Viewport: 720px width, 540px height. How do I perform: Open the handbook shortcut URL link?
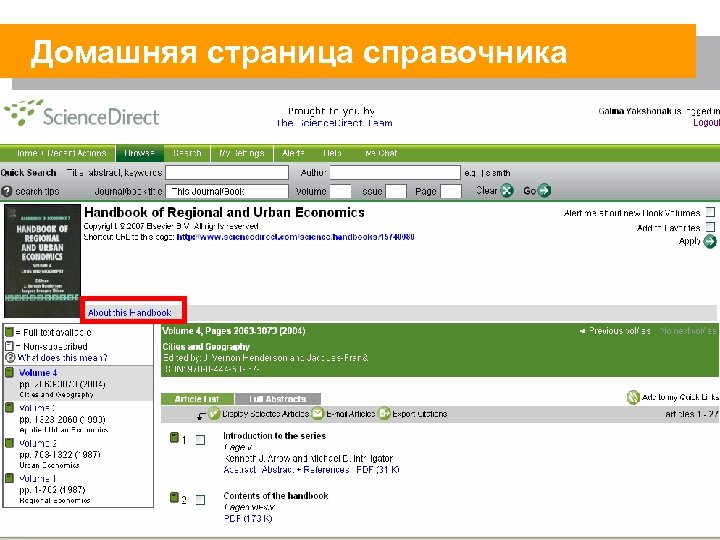(x=295, y=237)
